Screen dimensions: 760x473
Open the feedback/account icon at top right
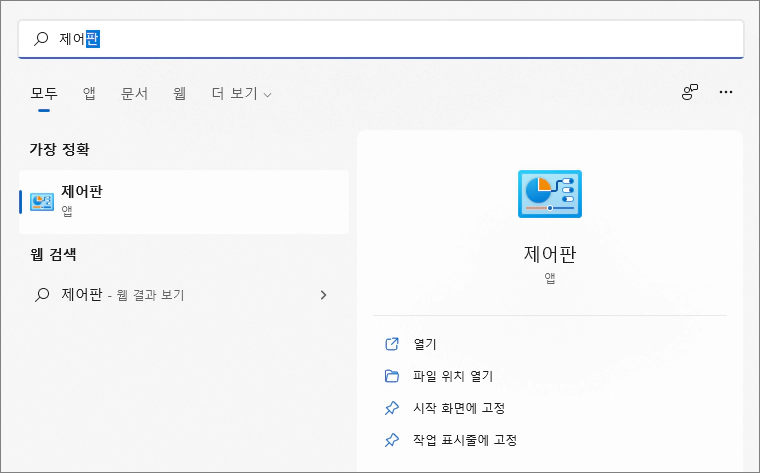pos(690,92)
